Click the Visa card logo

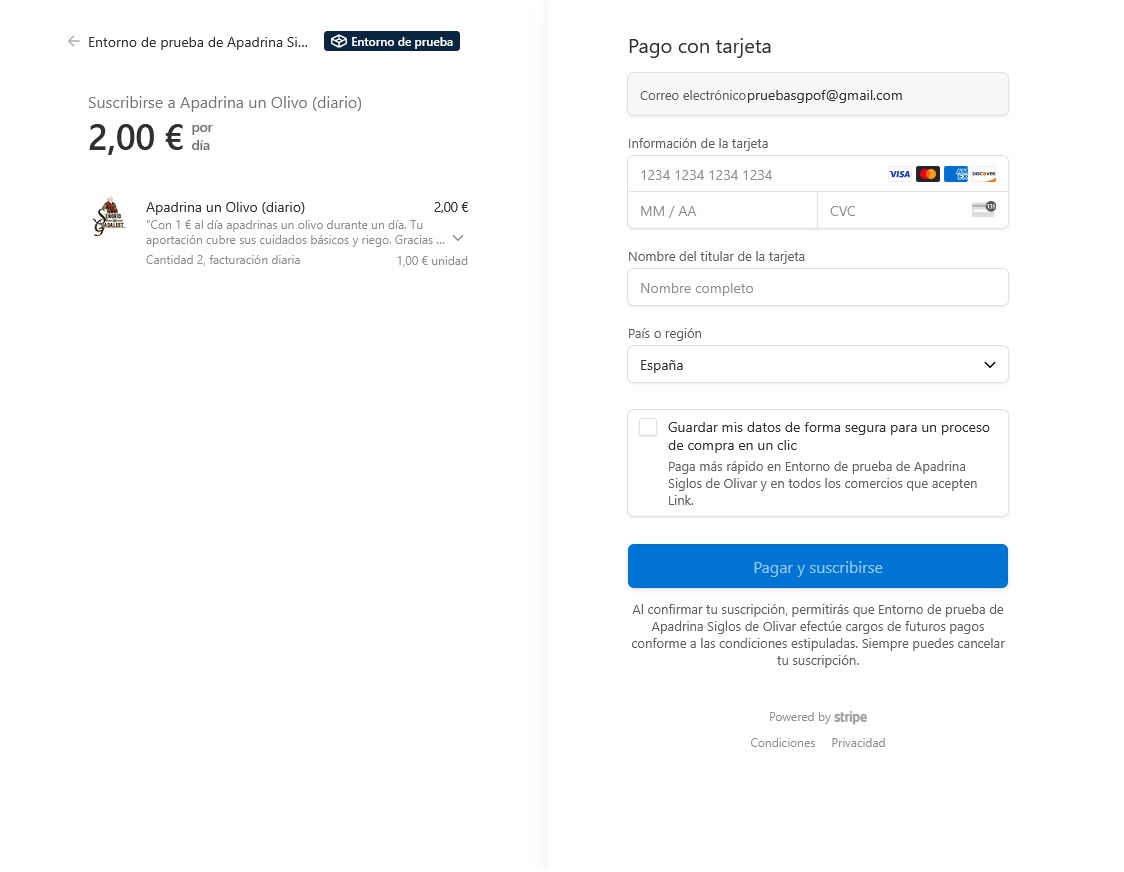coord(900,174)
